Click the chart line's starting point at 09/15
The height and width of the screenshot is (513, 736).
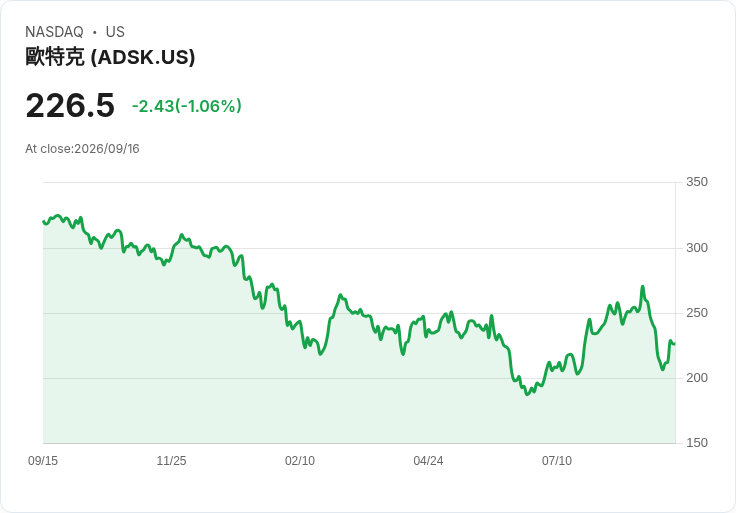43,221
